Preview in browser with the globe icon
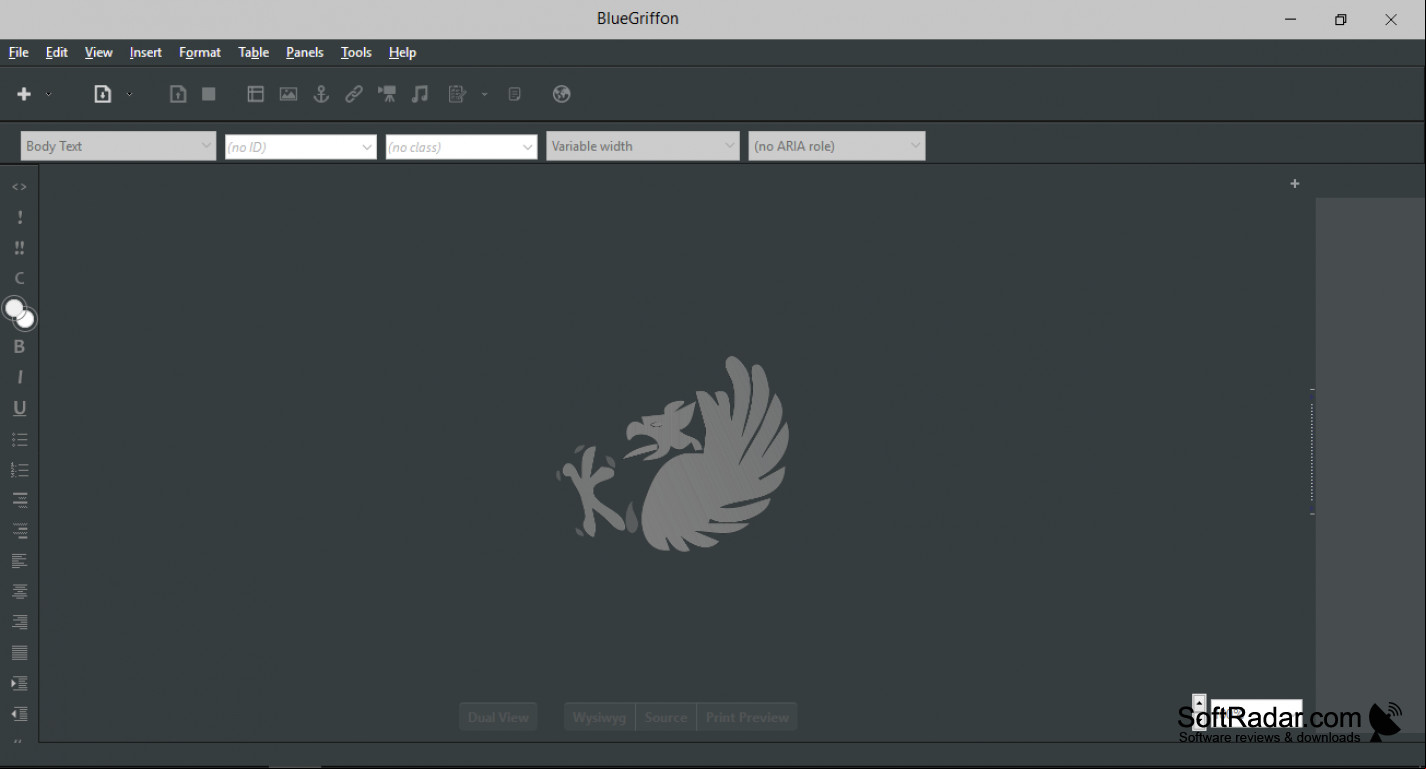The height and width of the screenshot is (769, 1426). pyautogui.click(x=562, y=94)
